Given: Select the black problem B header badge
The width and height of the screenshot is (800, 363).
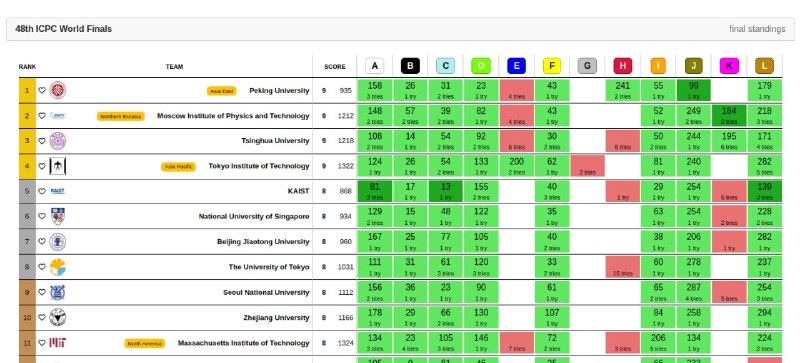Looking at the screenshot, I should pyautogui.click(x=410, y=66).
